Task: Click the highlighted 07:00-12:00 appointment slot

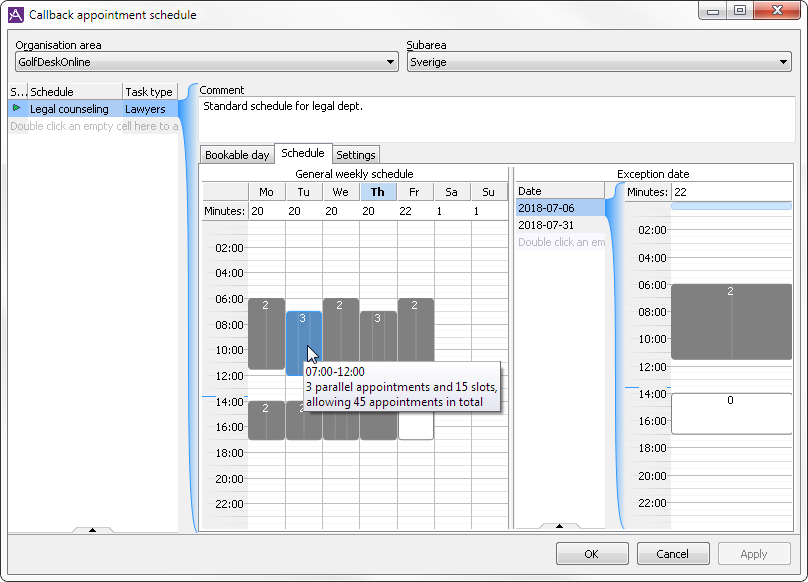Action: pos(303,340)
